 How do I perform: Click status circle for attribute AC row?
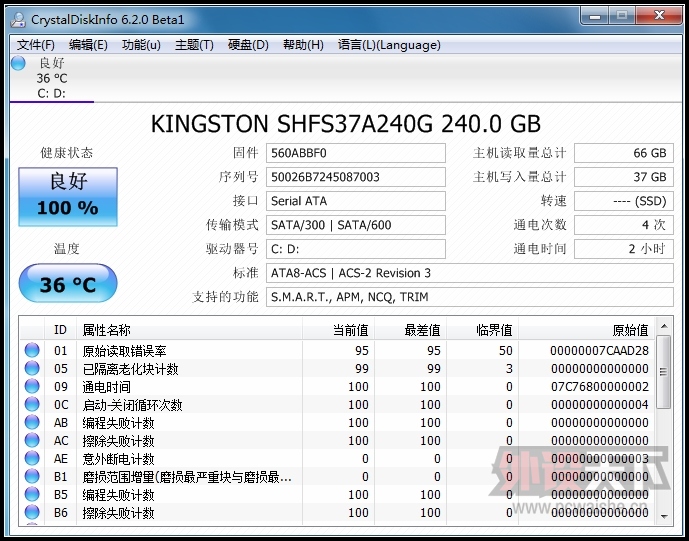point(32,440)
